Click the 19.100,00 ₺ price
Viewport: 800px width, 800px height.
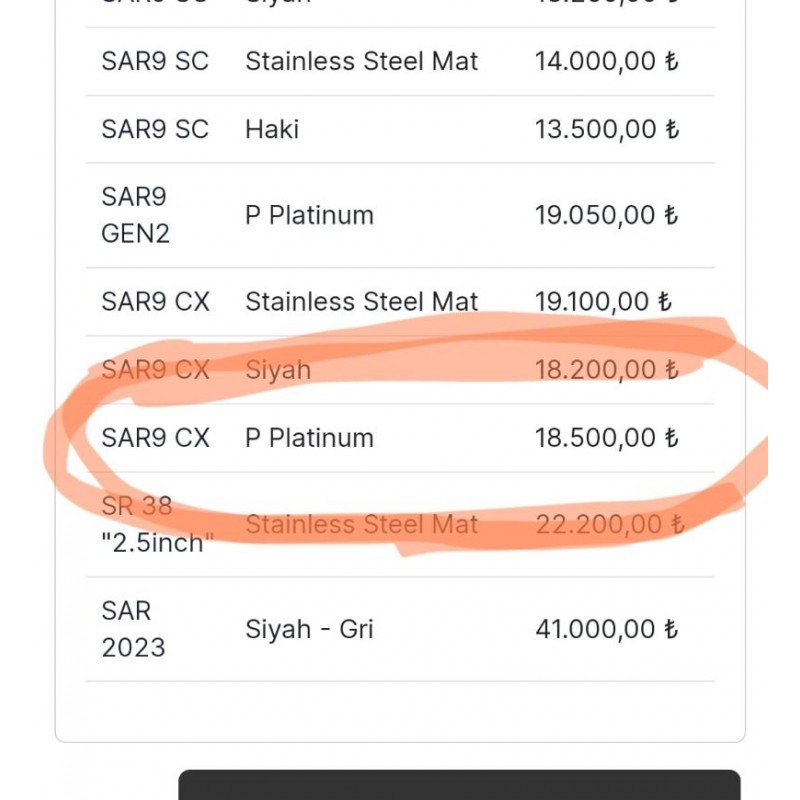click(604, 301)
